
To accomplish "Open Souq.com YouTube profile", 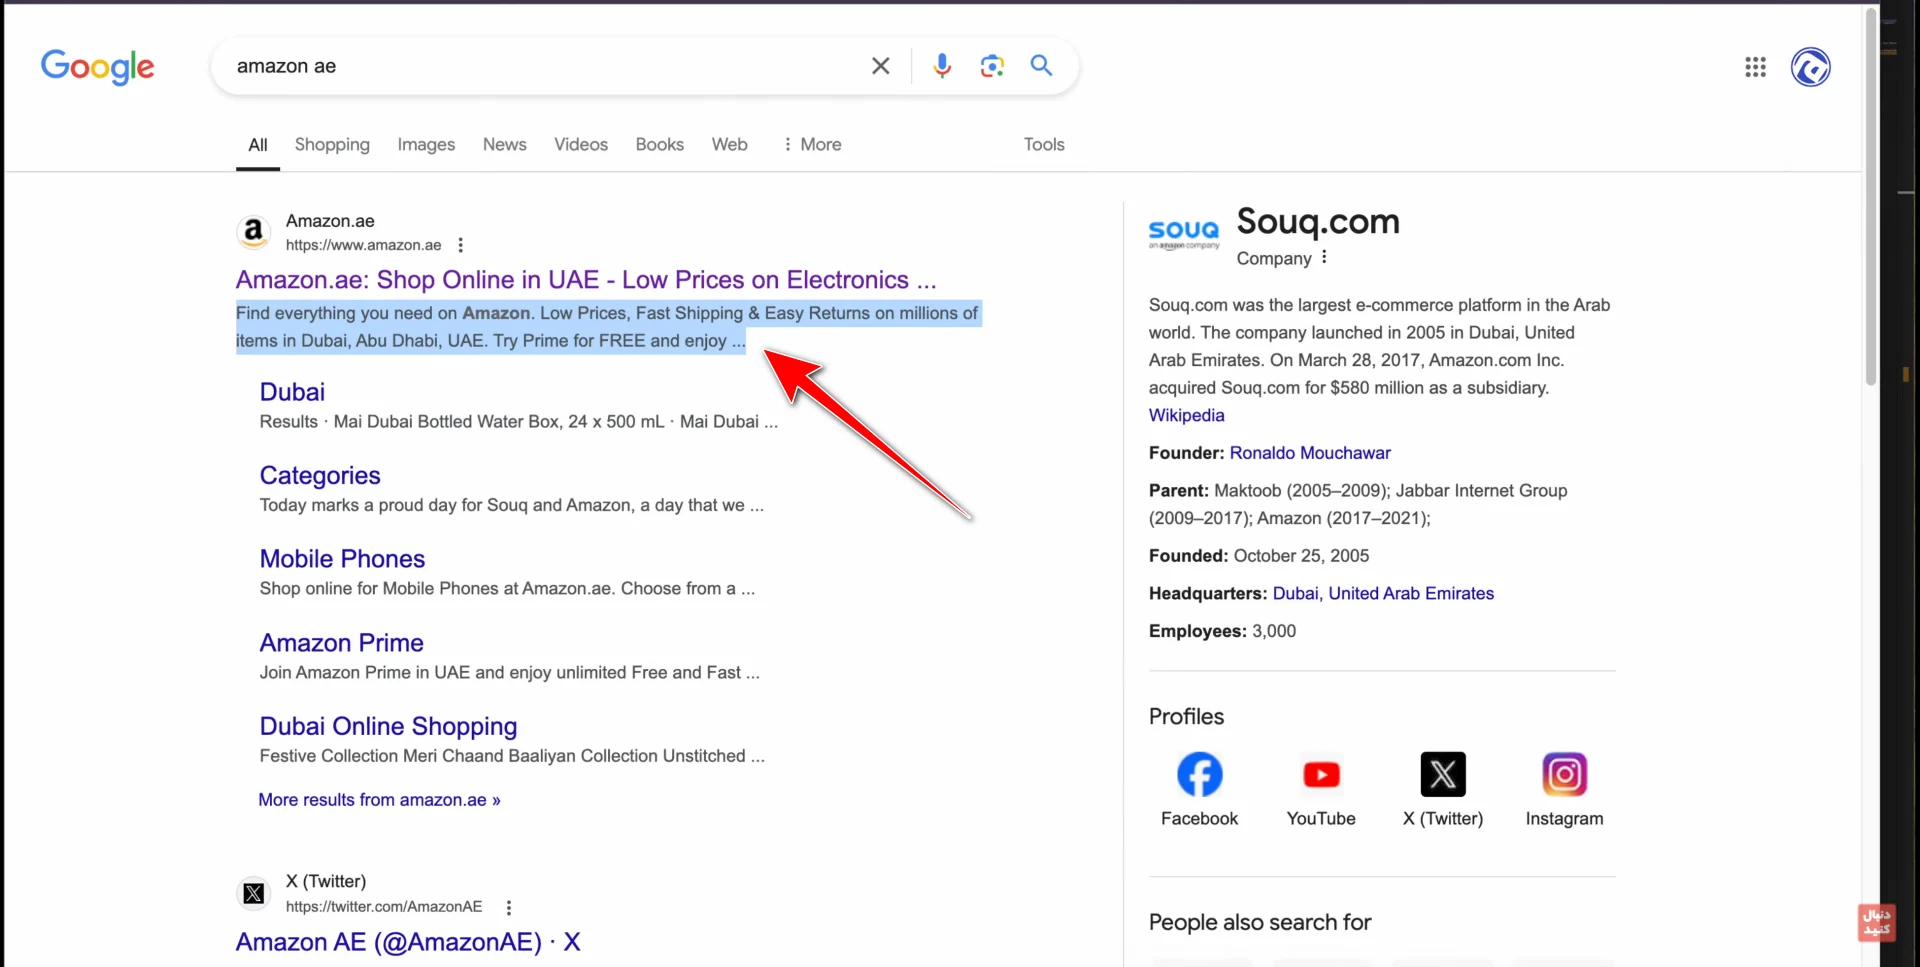I will tap(1321, 775).
